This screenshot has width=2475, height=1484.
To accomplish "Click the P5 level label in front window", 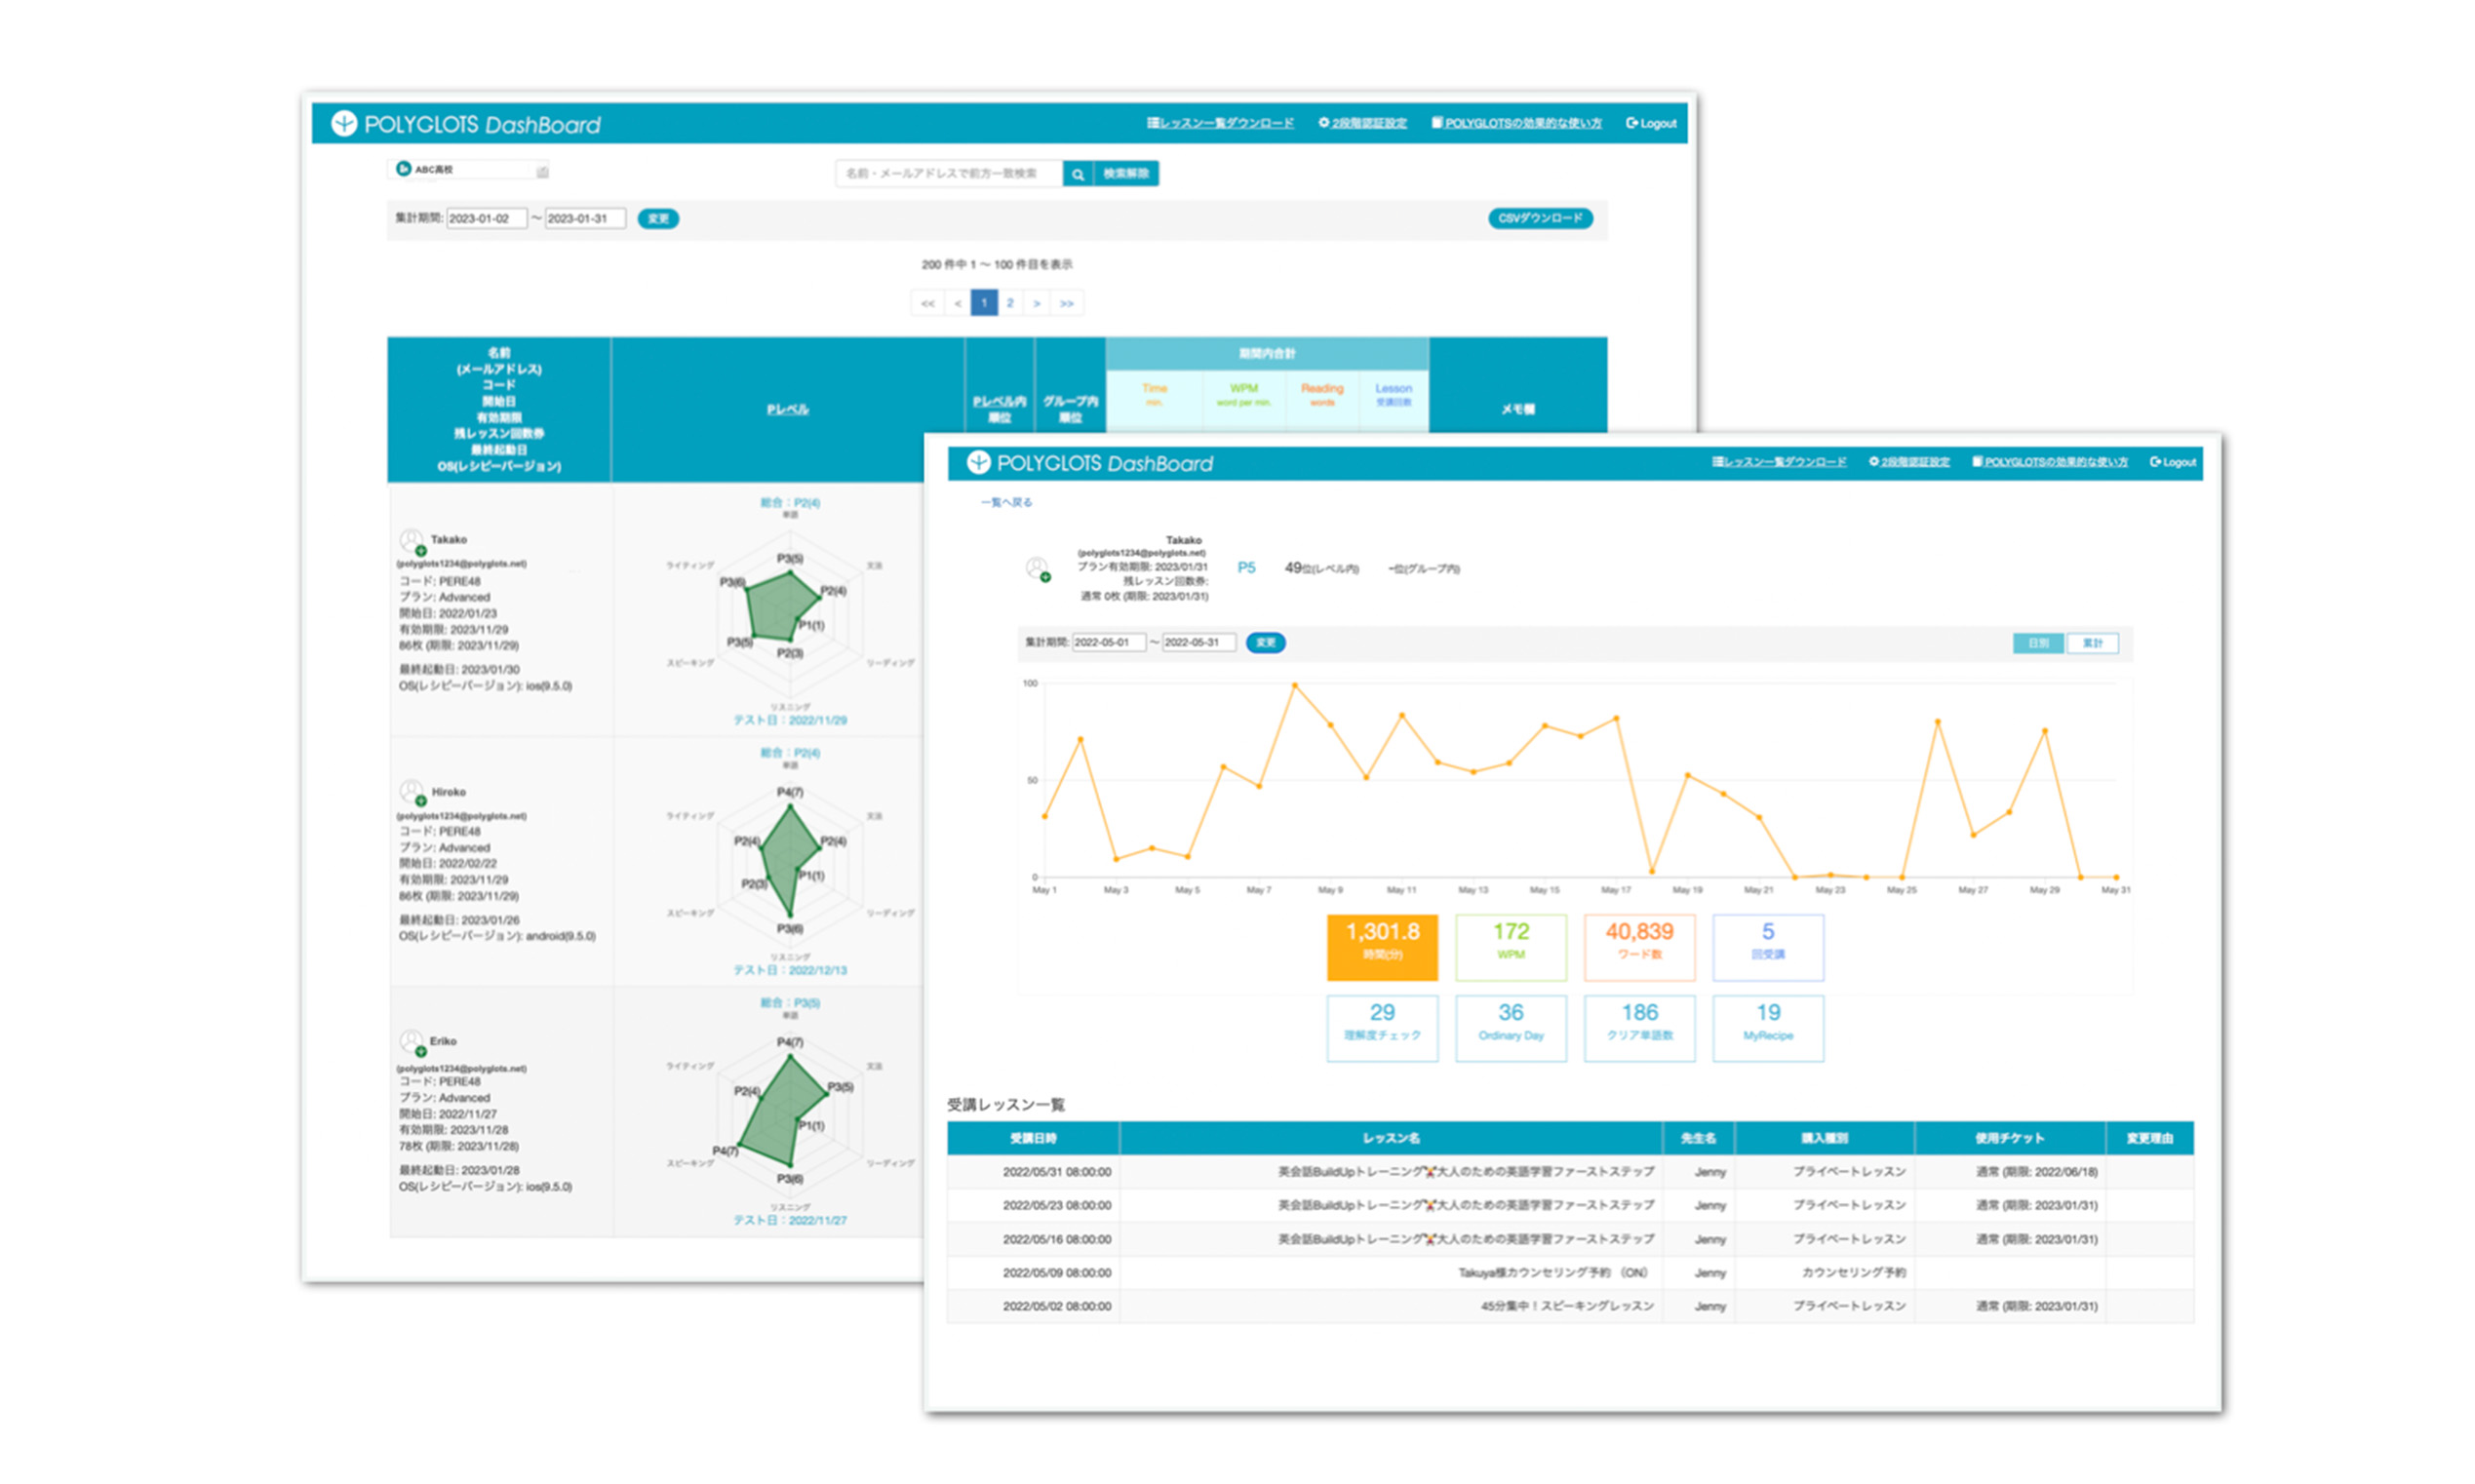I will point(1246,568).
